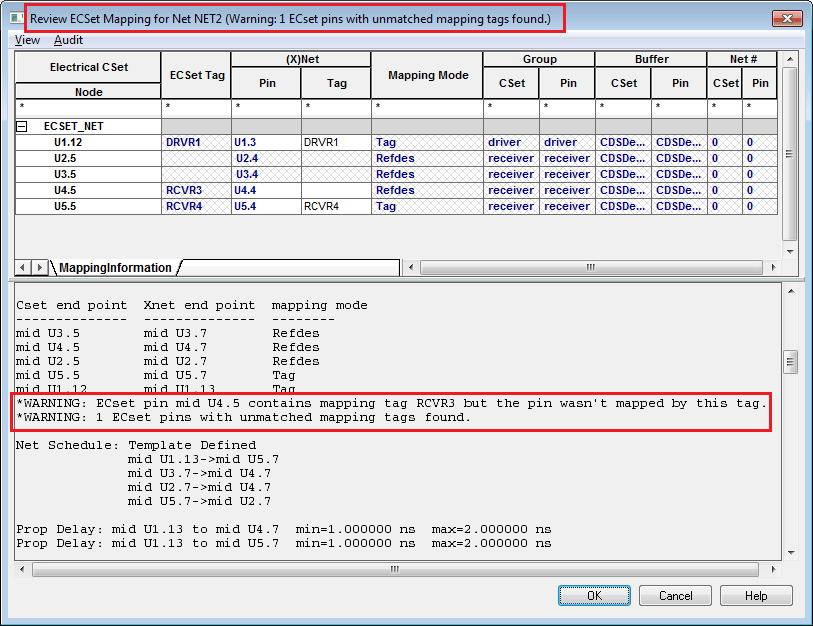The image size is (813, 626).
Task: Click the Net # column header
Action: [742, 59]
